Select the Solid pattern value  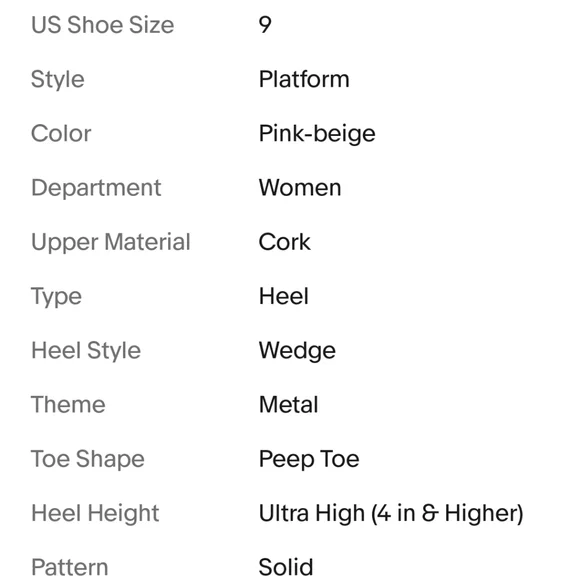pyautogui.click(x=286, y=567)
